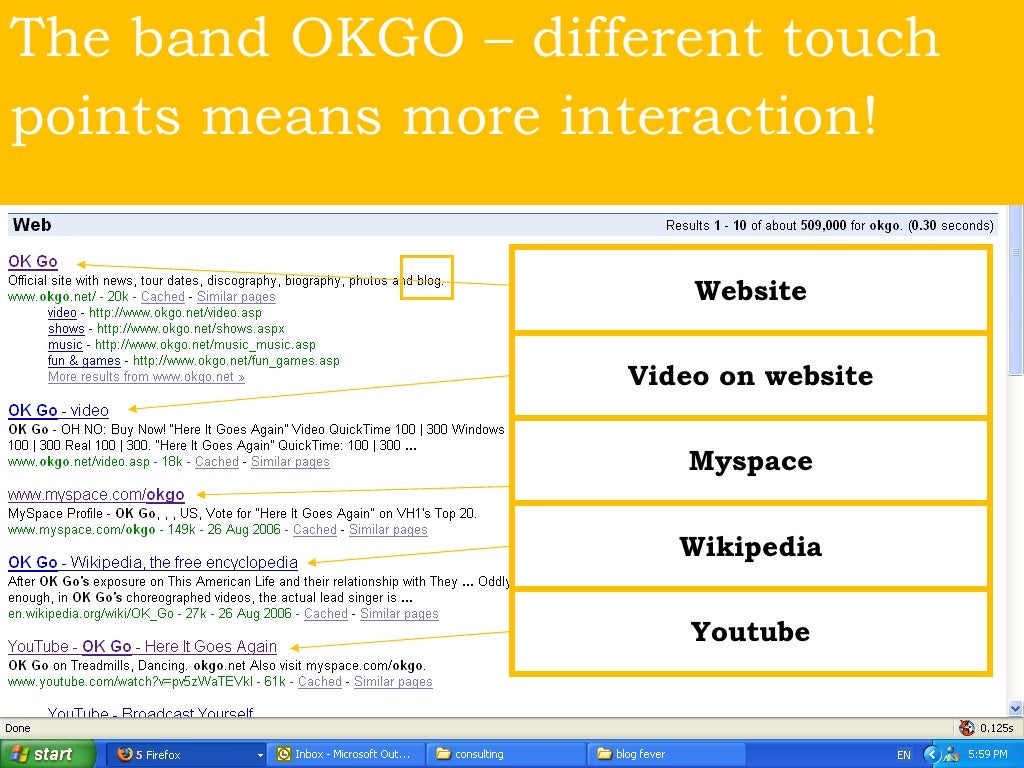
Task: Click the green "www.okgo.net/video.asp - 18k" text
Action: tap(95, 462)
